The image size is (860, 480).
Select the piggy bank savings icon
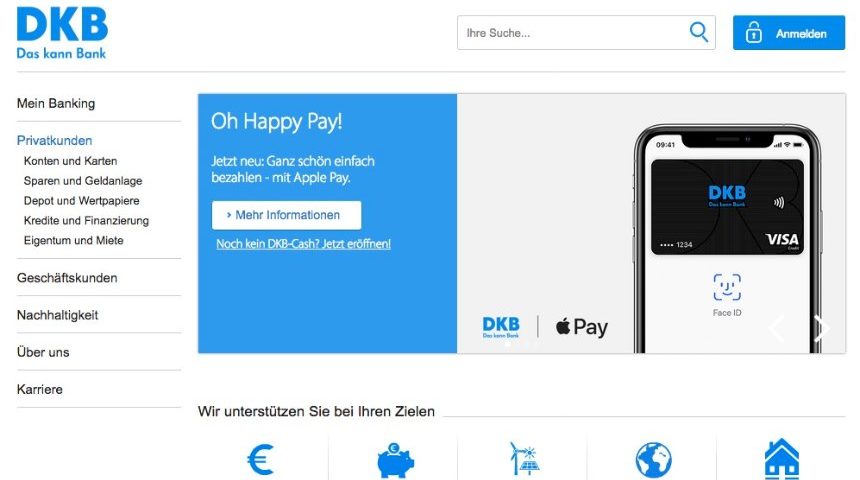coord(395,460)
